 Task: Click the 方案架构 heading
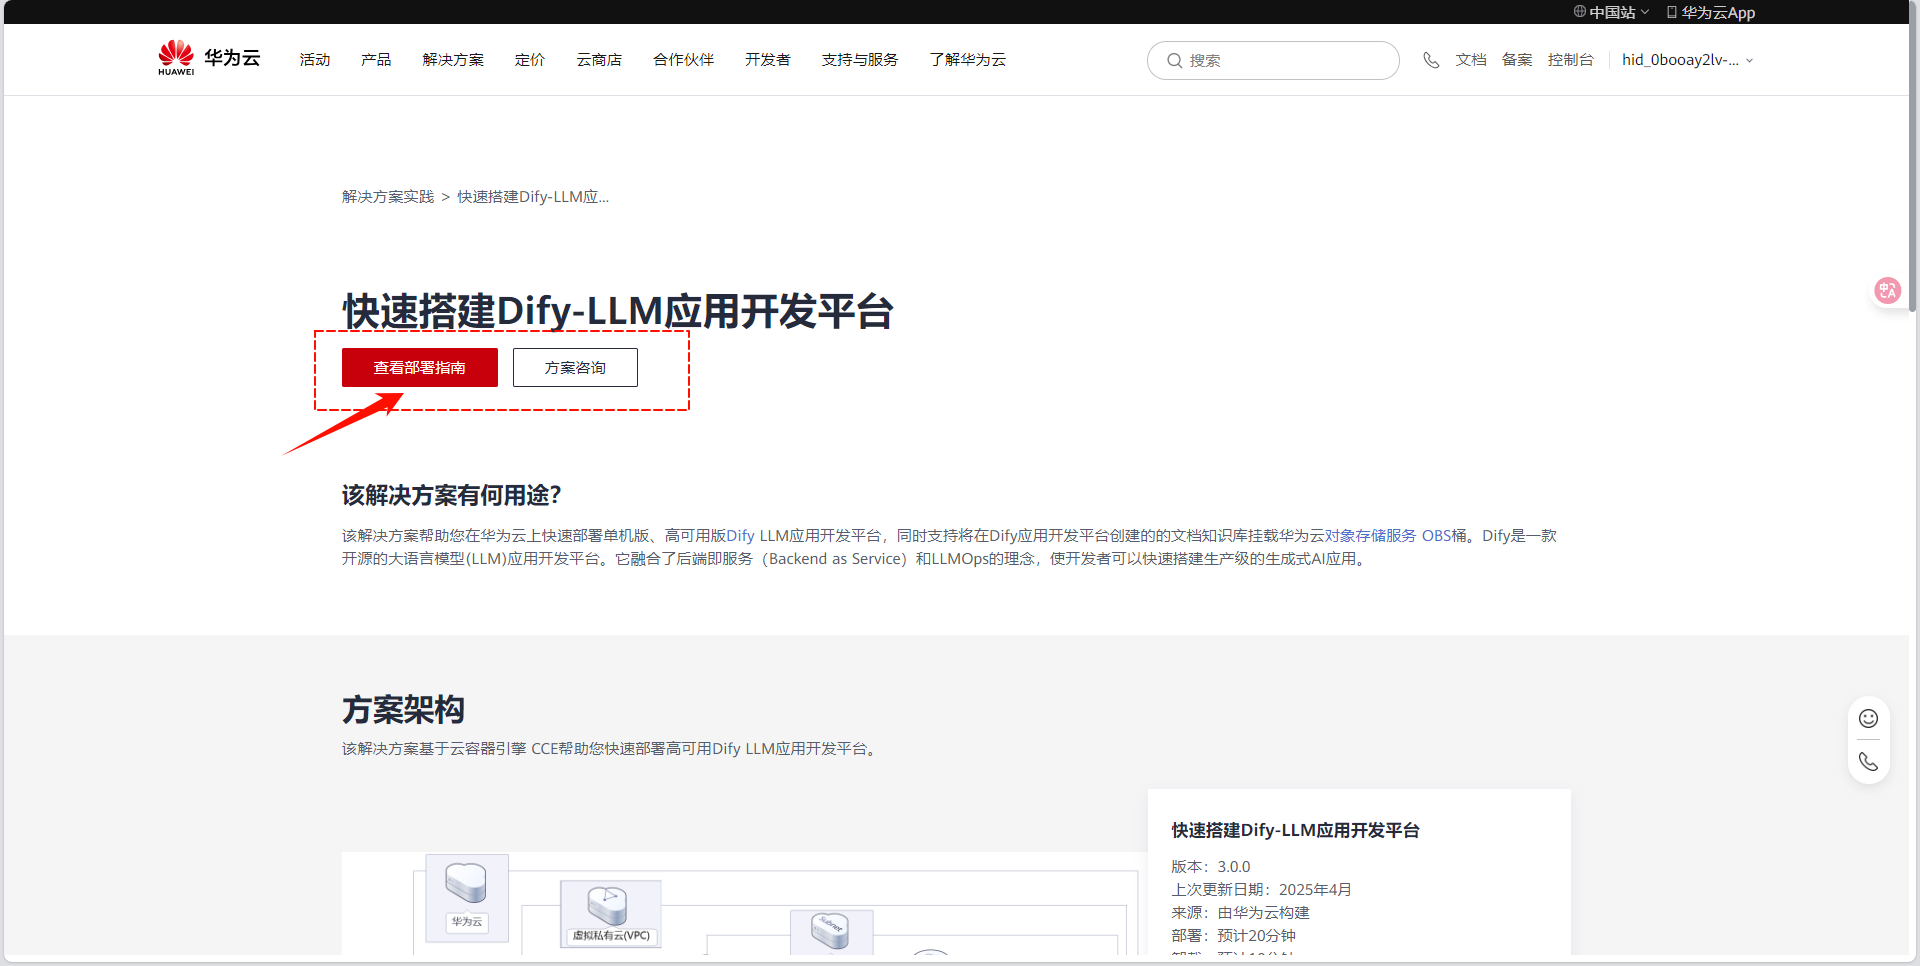click(403, 710)
